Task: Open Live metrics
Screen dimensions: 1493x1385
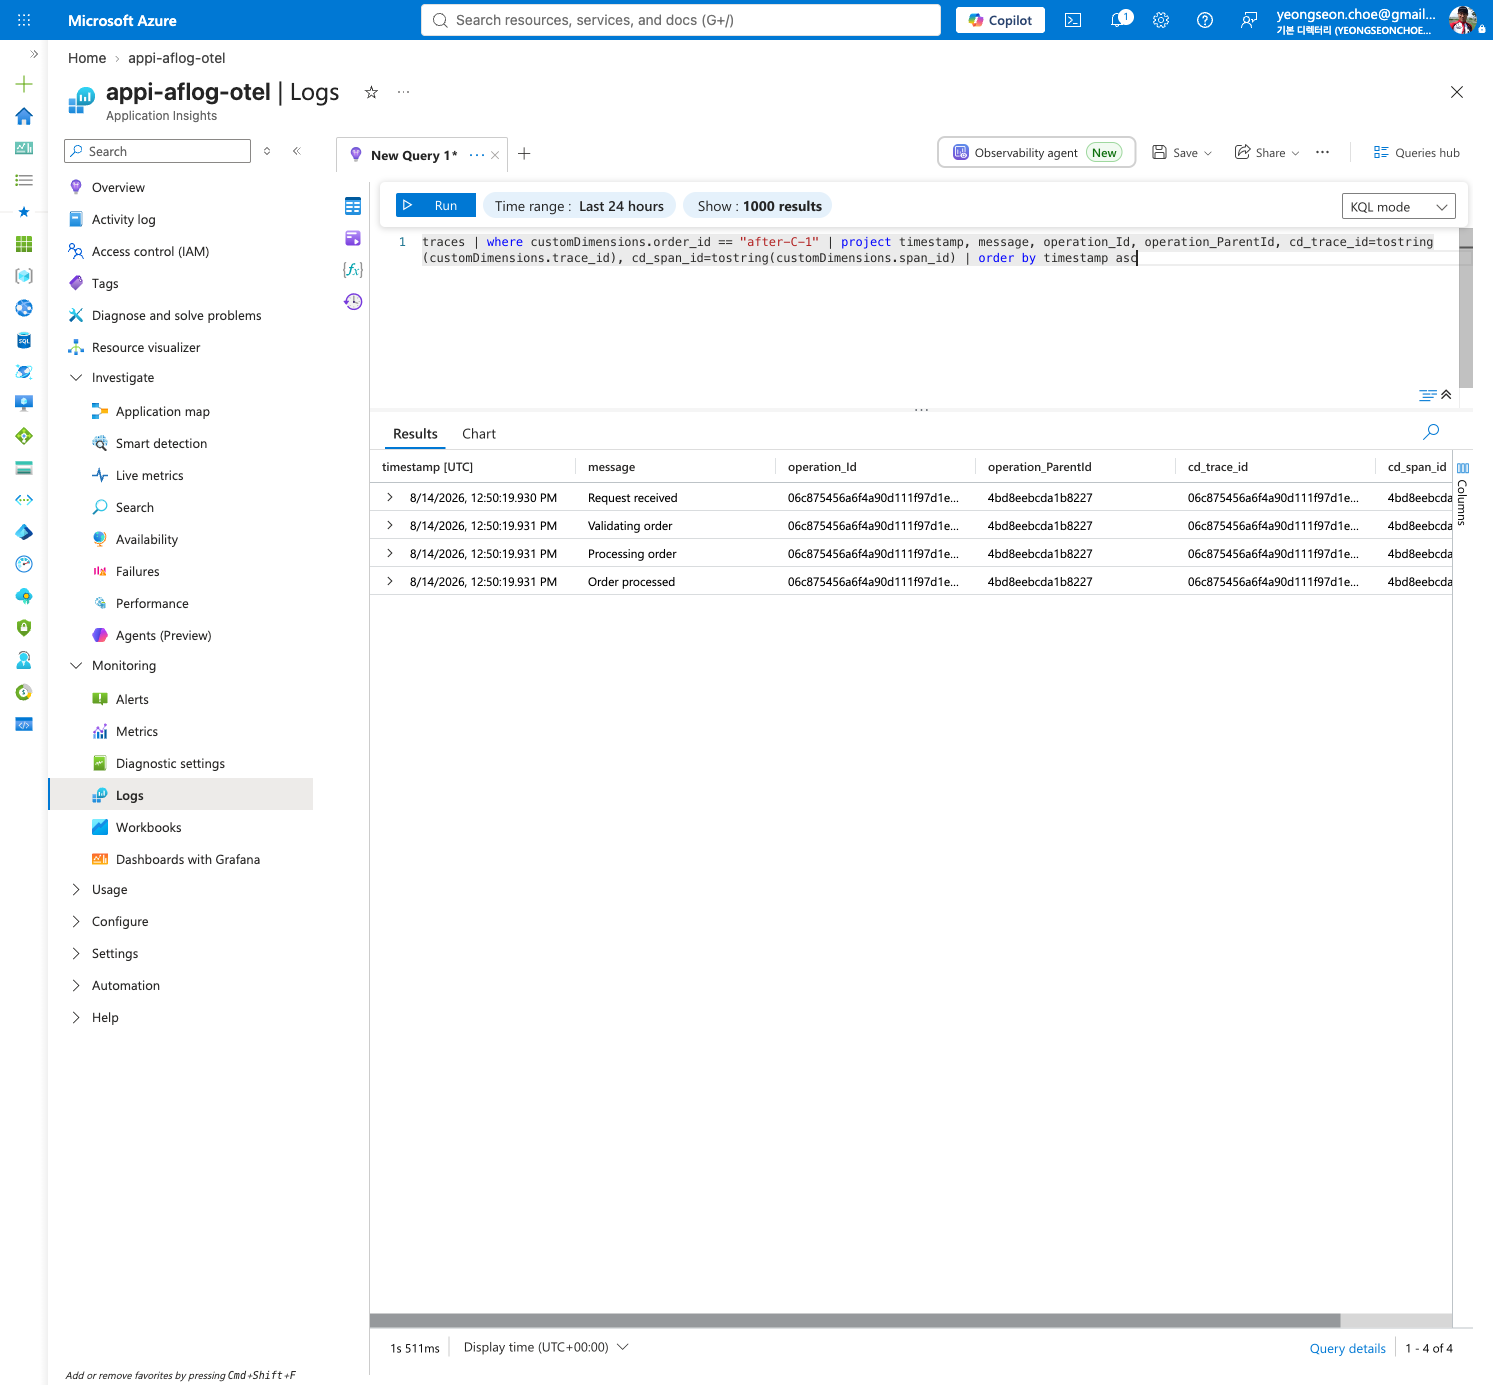Action: (149, 476)
